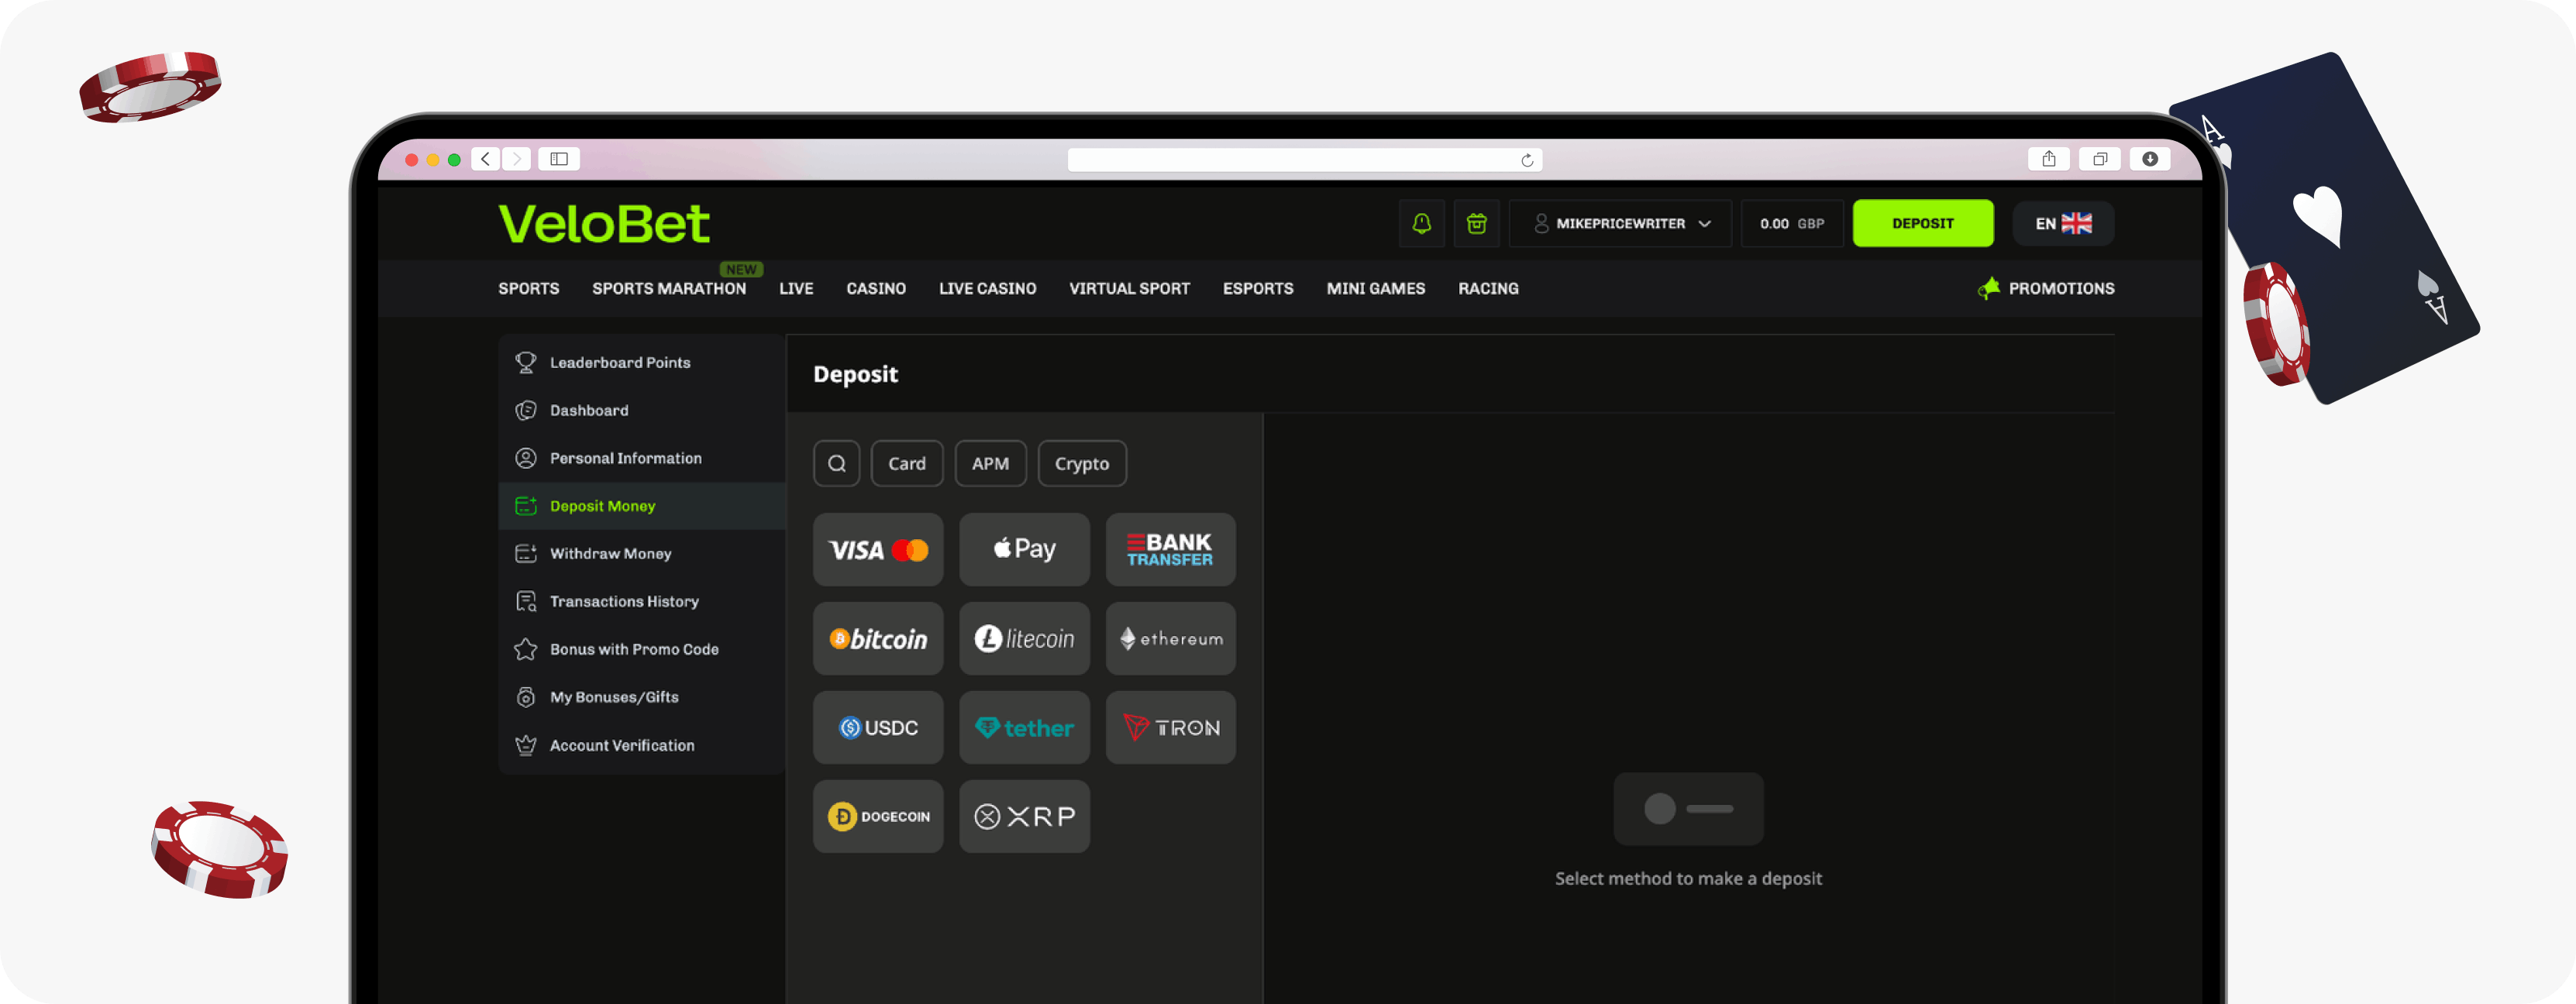2576x1004 pixels.
Task: Select the Visa Mastercard payment method
Action: [878, 550]
